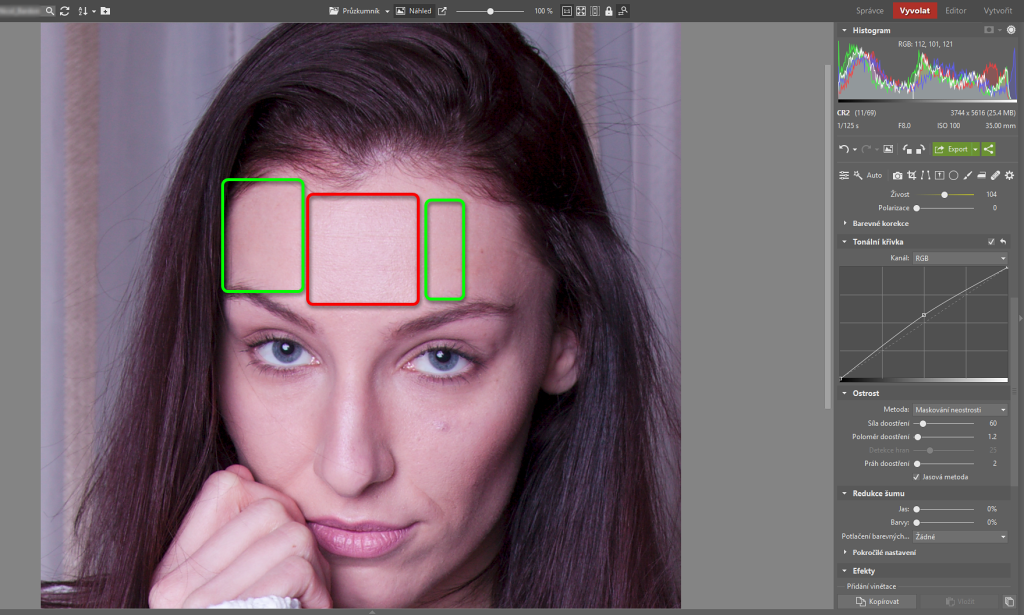1024x615 pixels.
Task: Select the retouching bandage tool
Action: coord(995,175)
